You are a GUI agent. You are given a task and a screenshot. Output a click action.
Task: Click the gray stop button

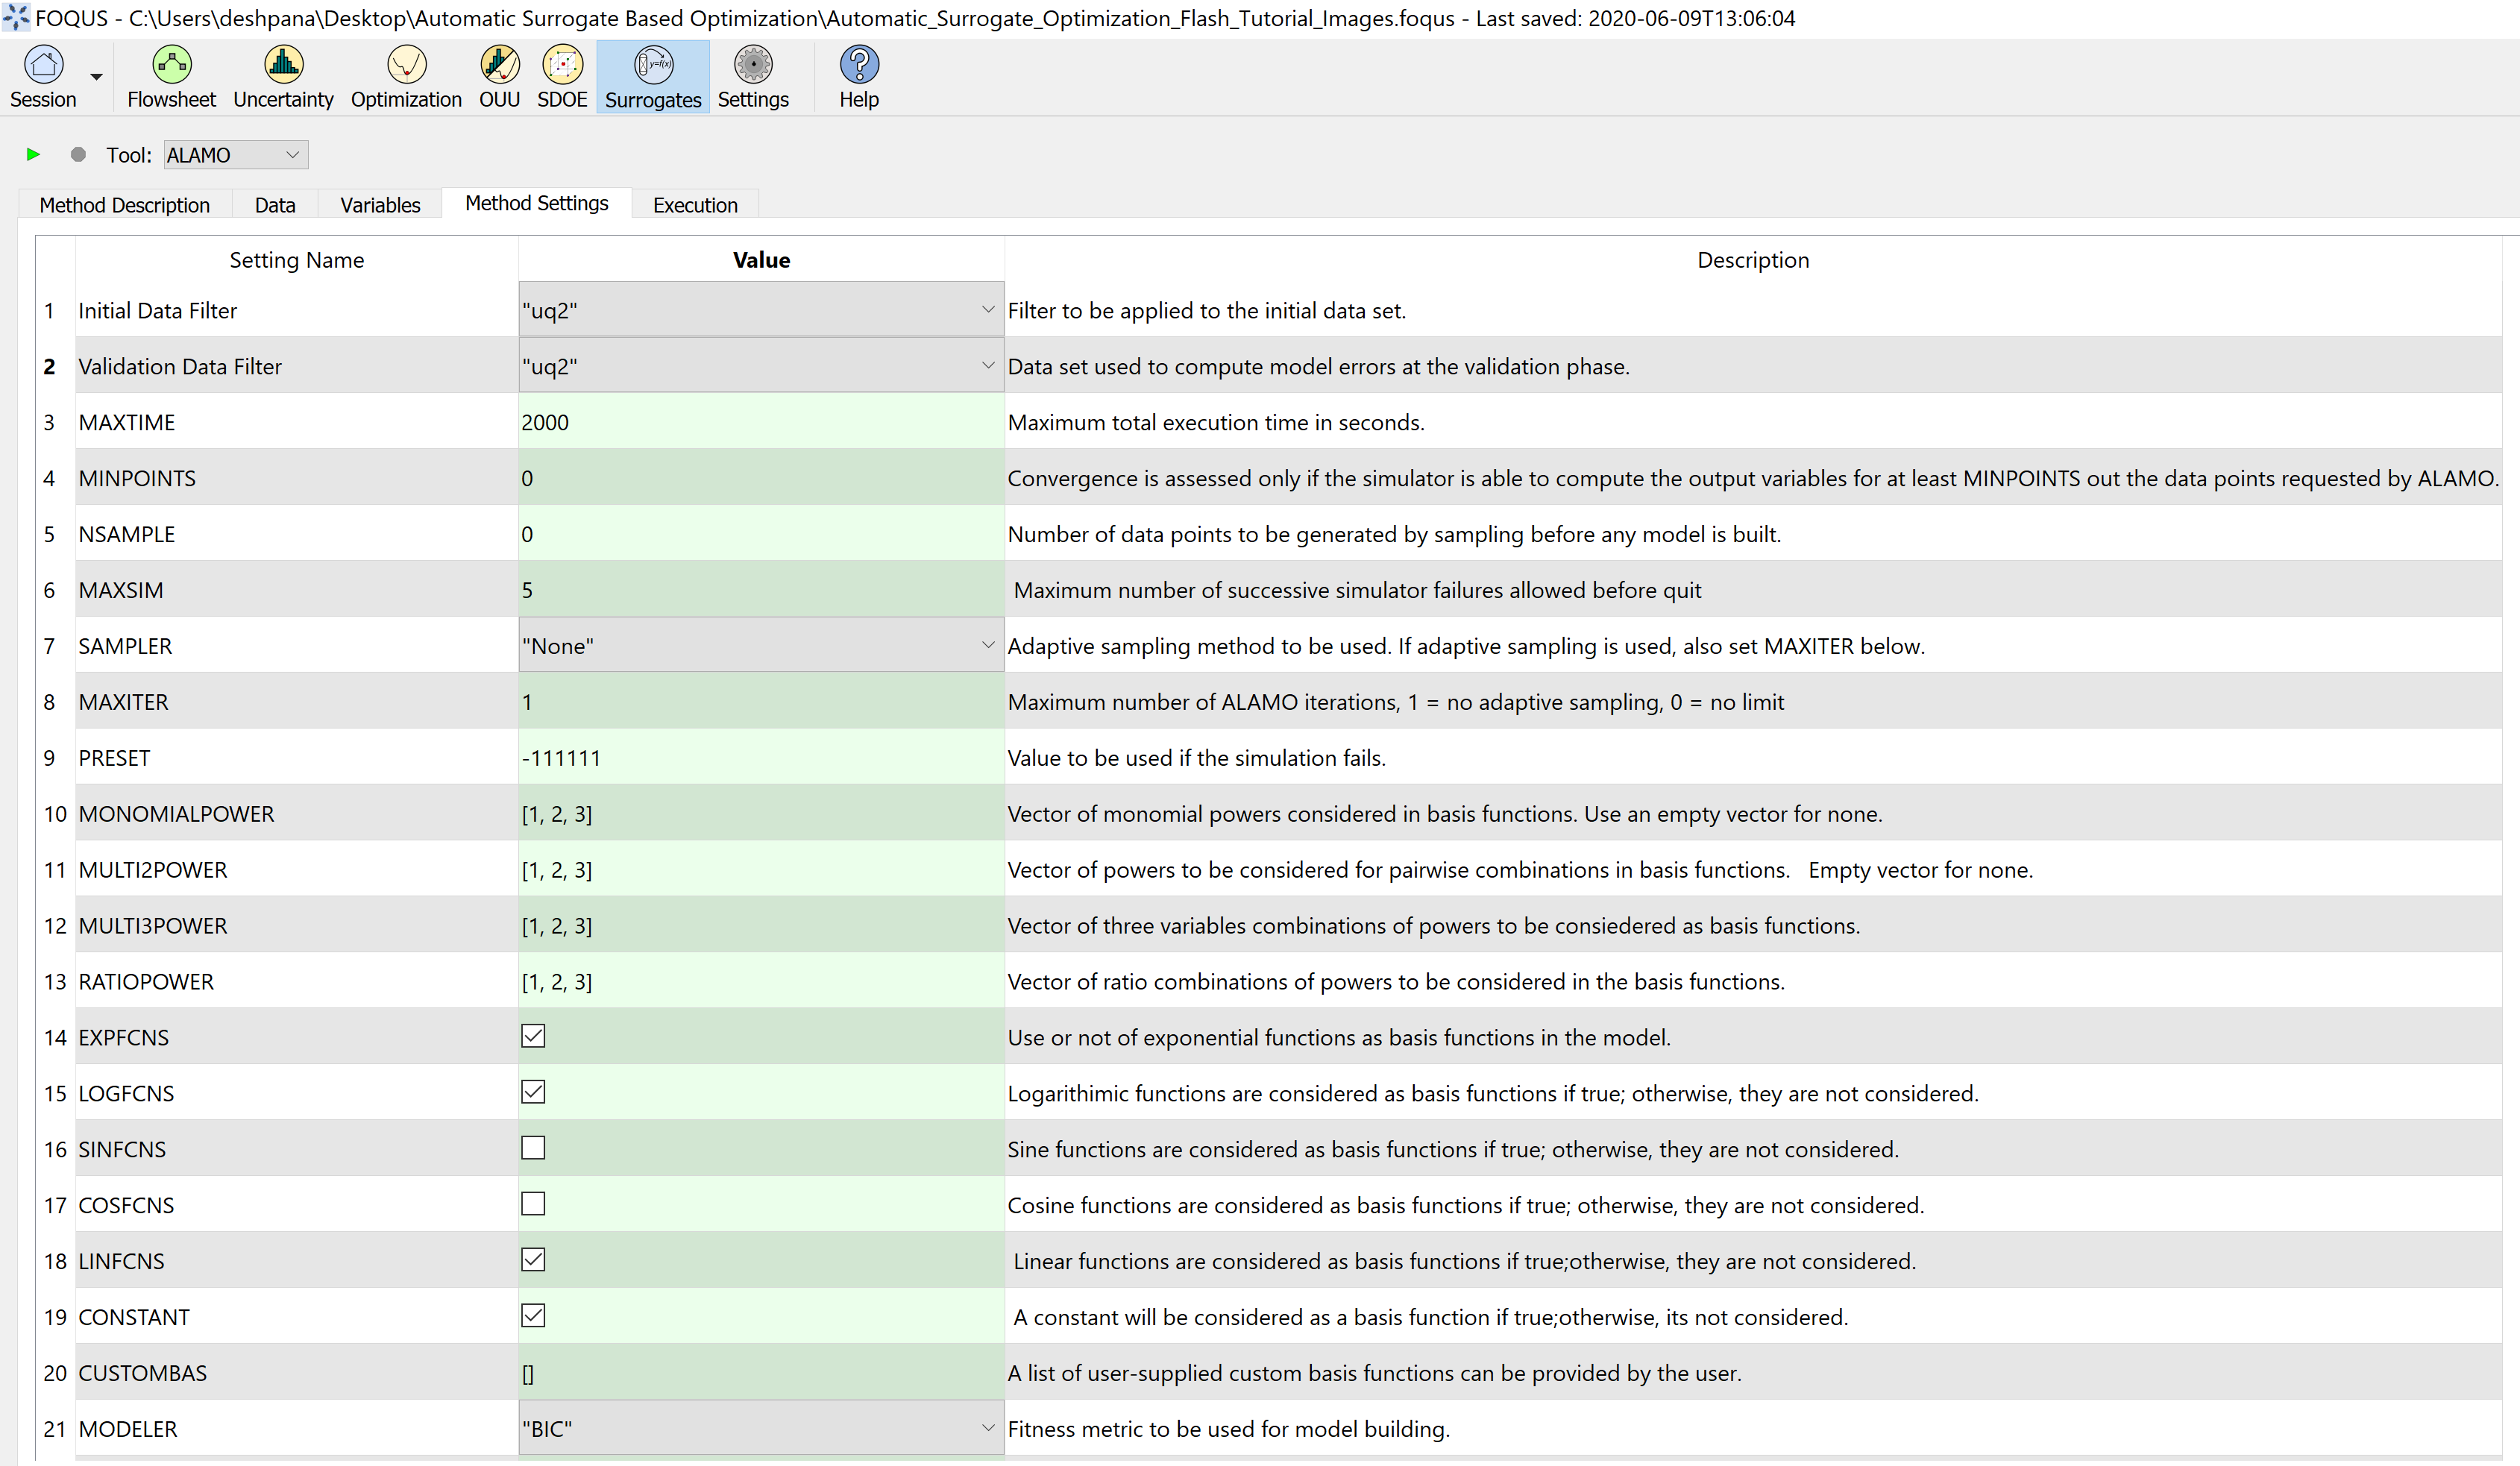78,155
